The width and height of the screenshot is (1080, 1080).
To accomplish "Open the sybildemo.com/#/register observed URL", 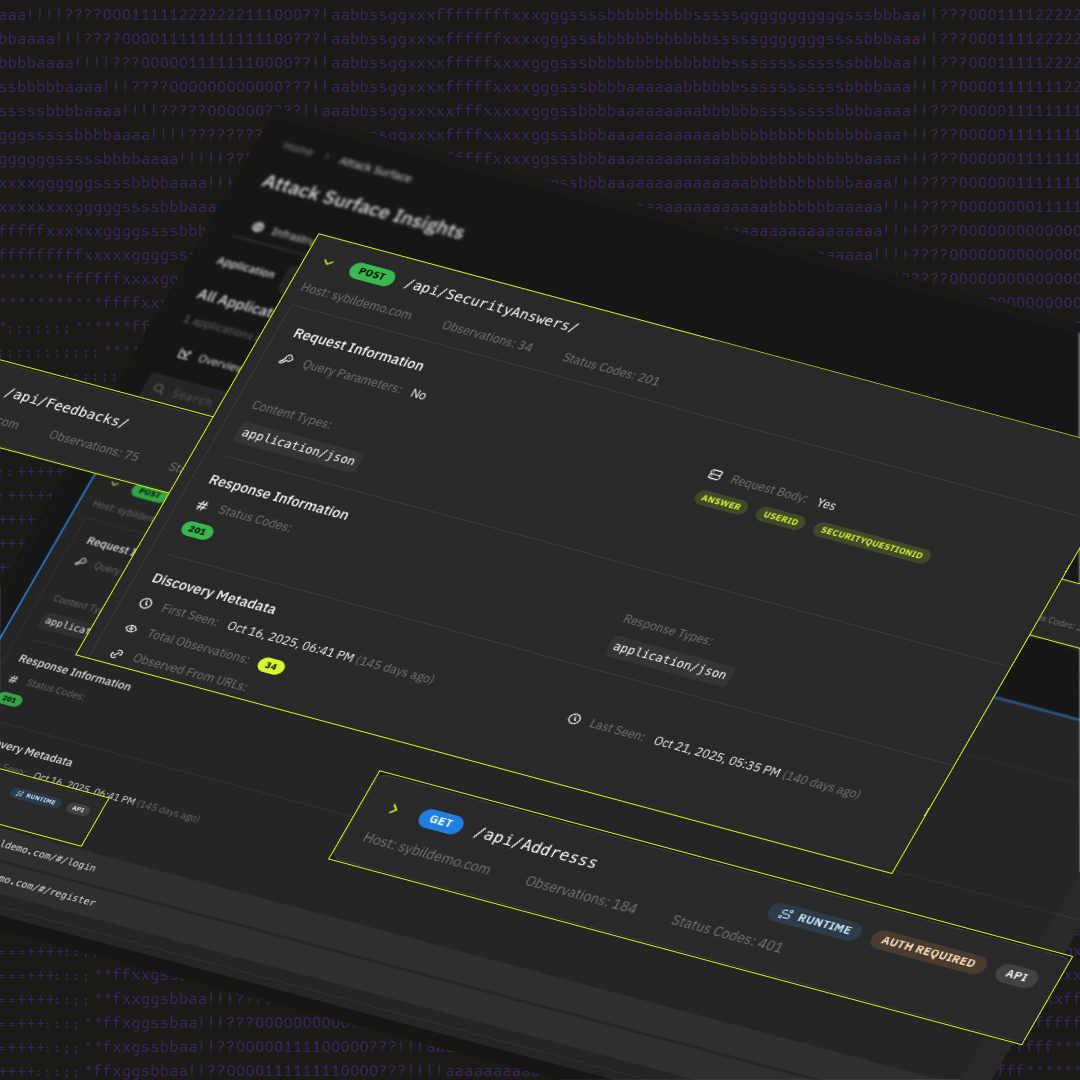I will tap(47, 889).
